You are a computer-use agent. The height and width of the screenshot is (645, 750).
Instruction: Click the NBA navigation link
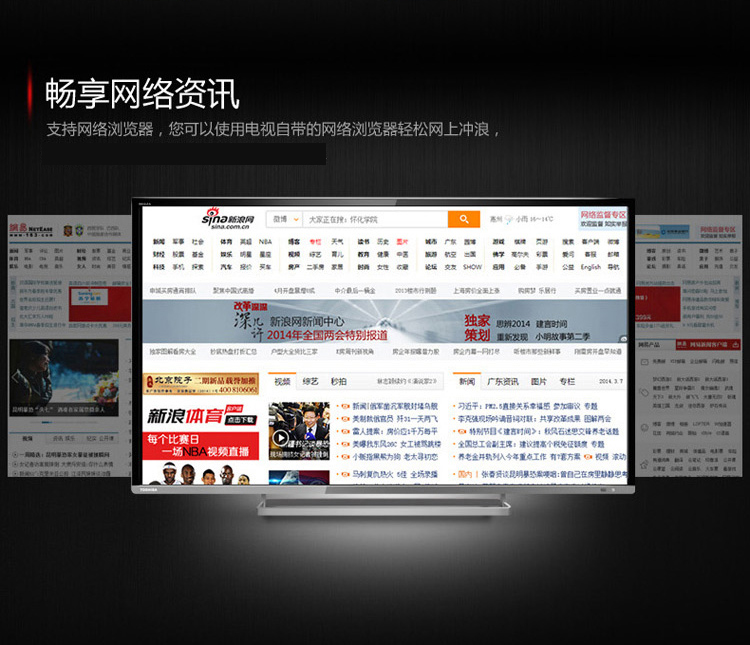[265, 242]
